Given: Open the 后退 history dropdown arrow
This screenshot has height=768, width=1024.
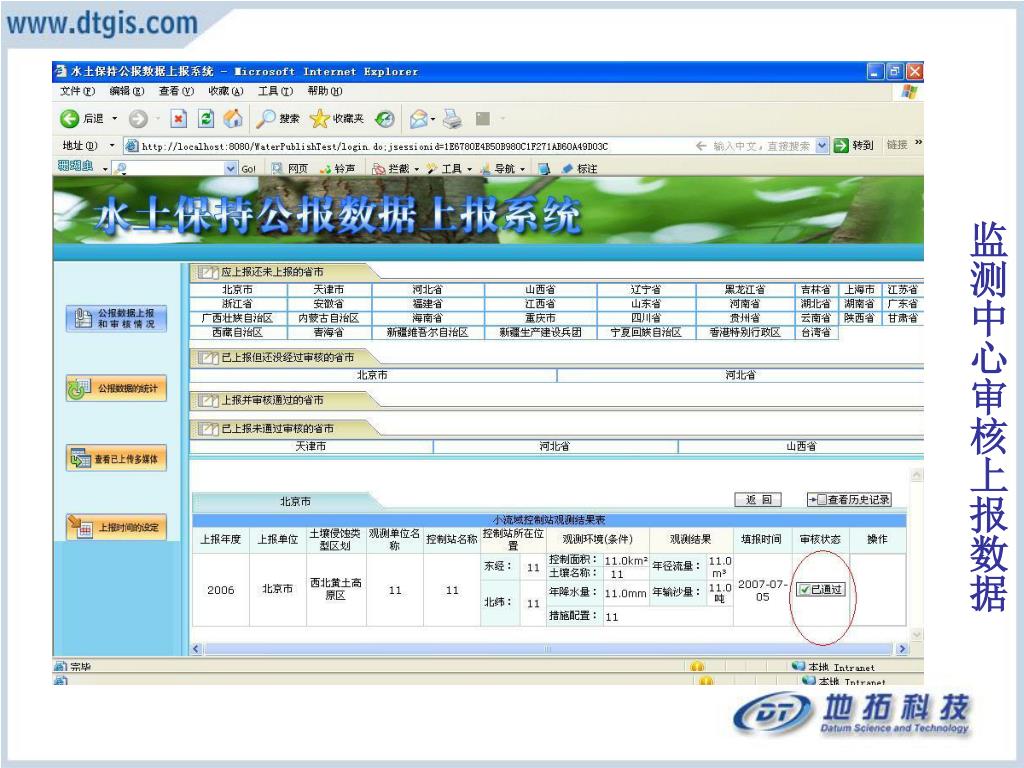Looking at the screenshot, I should point(115,119).
